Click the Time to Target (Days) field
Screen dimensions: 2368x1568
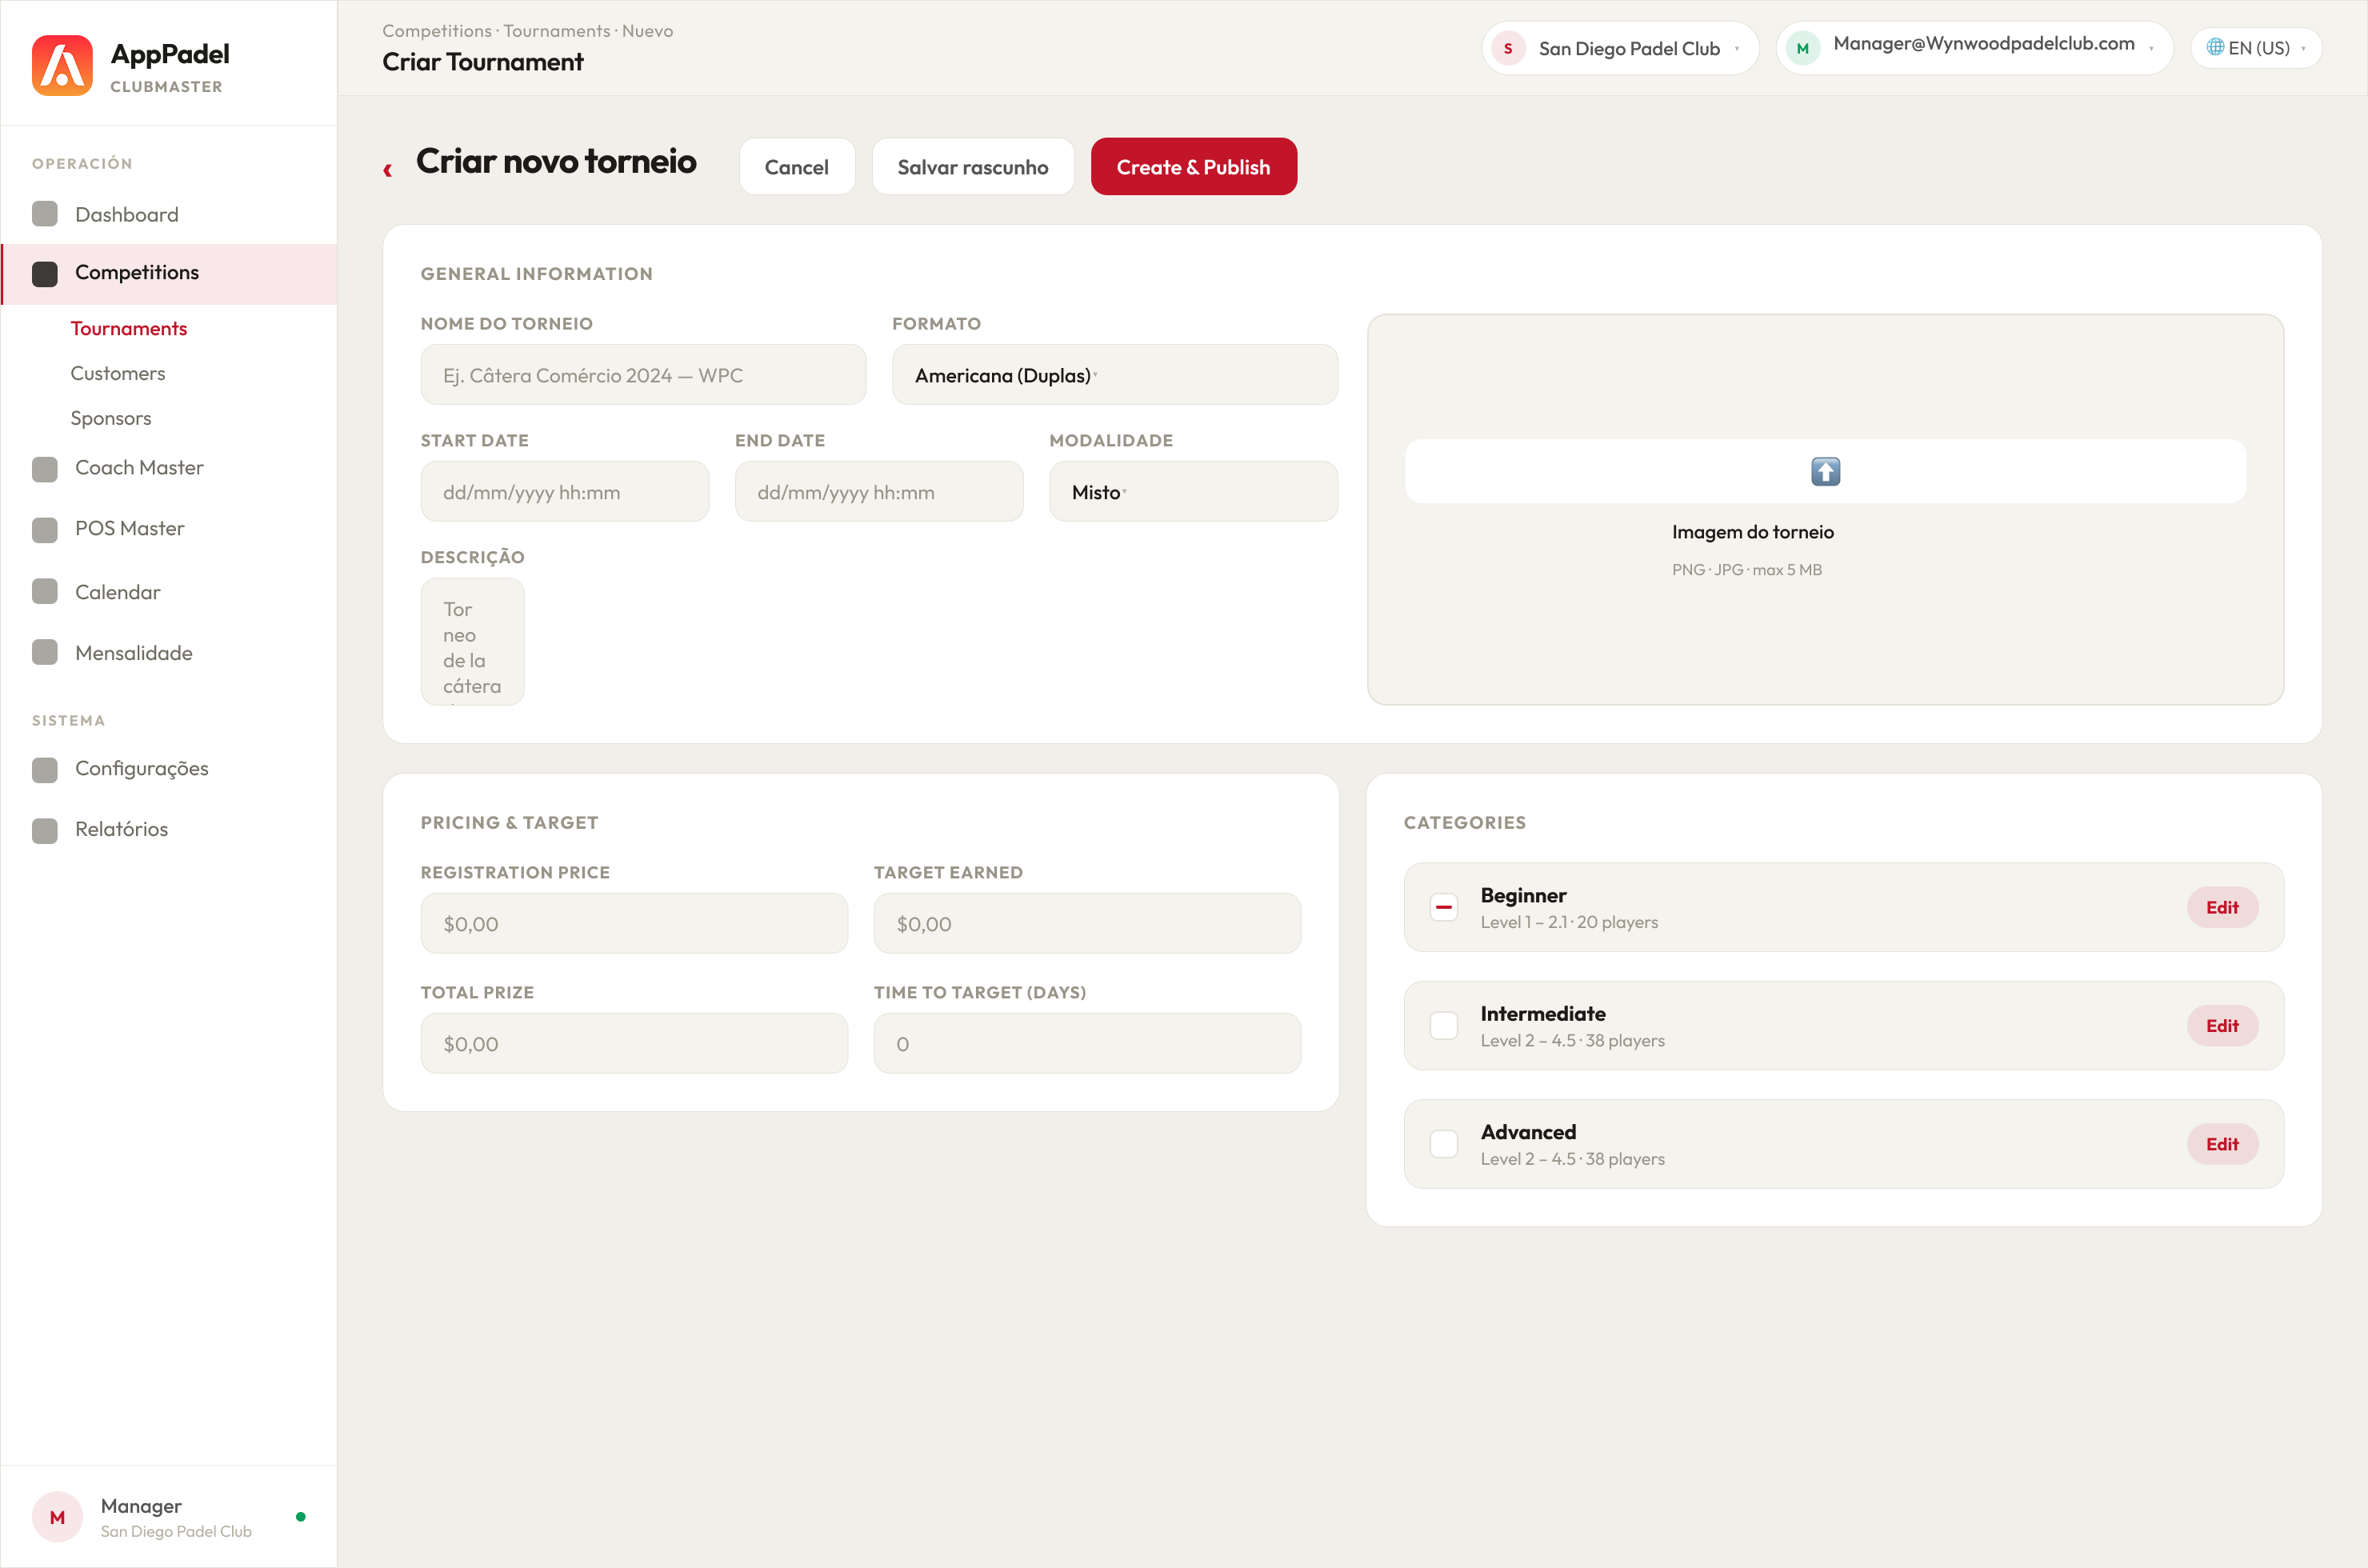pos(1087,1043)
